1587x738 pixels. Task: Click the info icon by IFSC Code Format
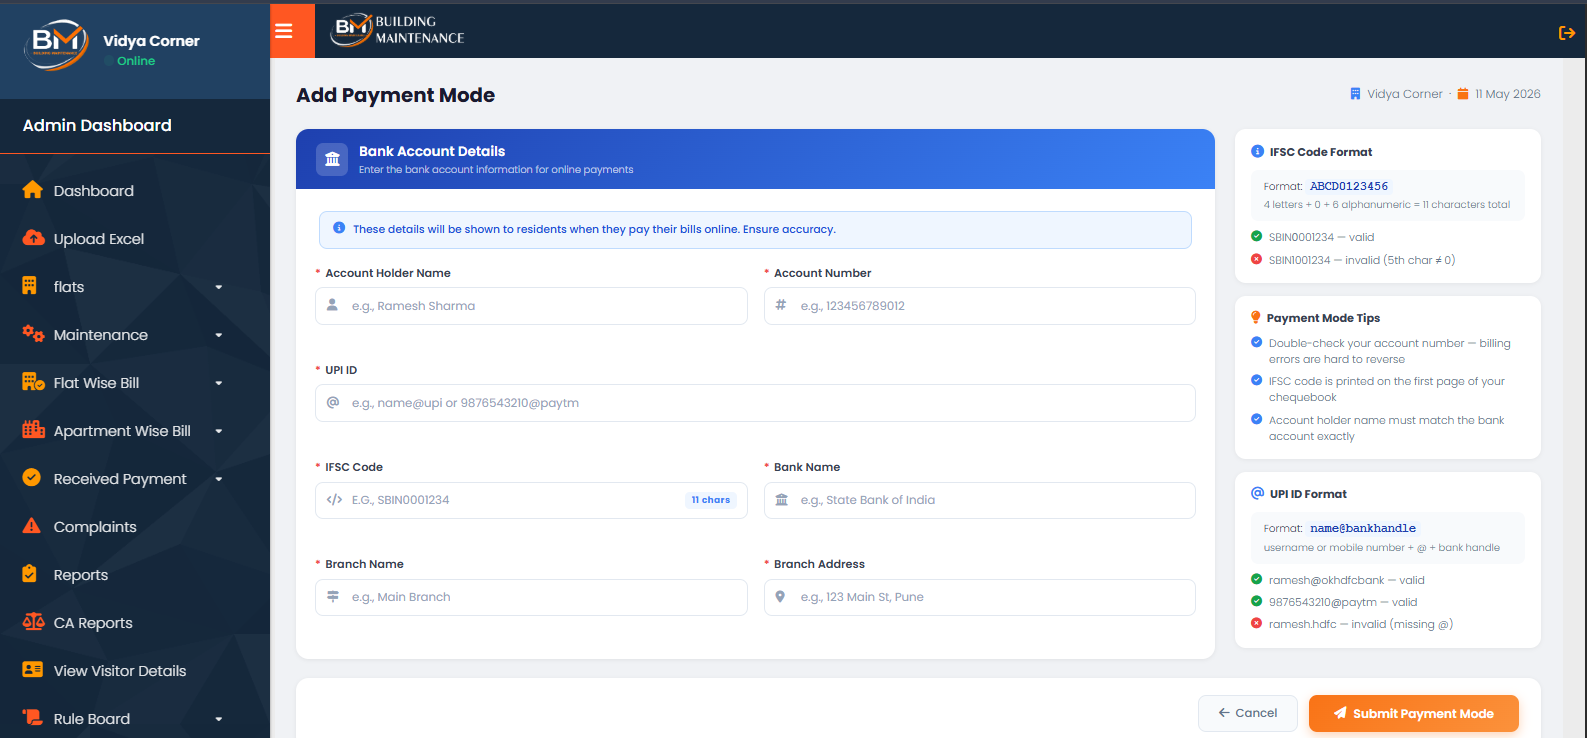tap(1257, 151)
